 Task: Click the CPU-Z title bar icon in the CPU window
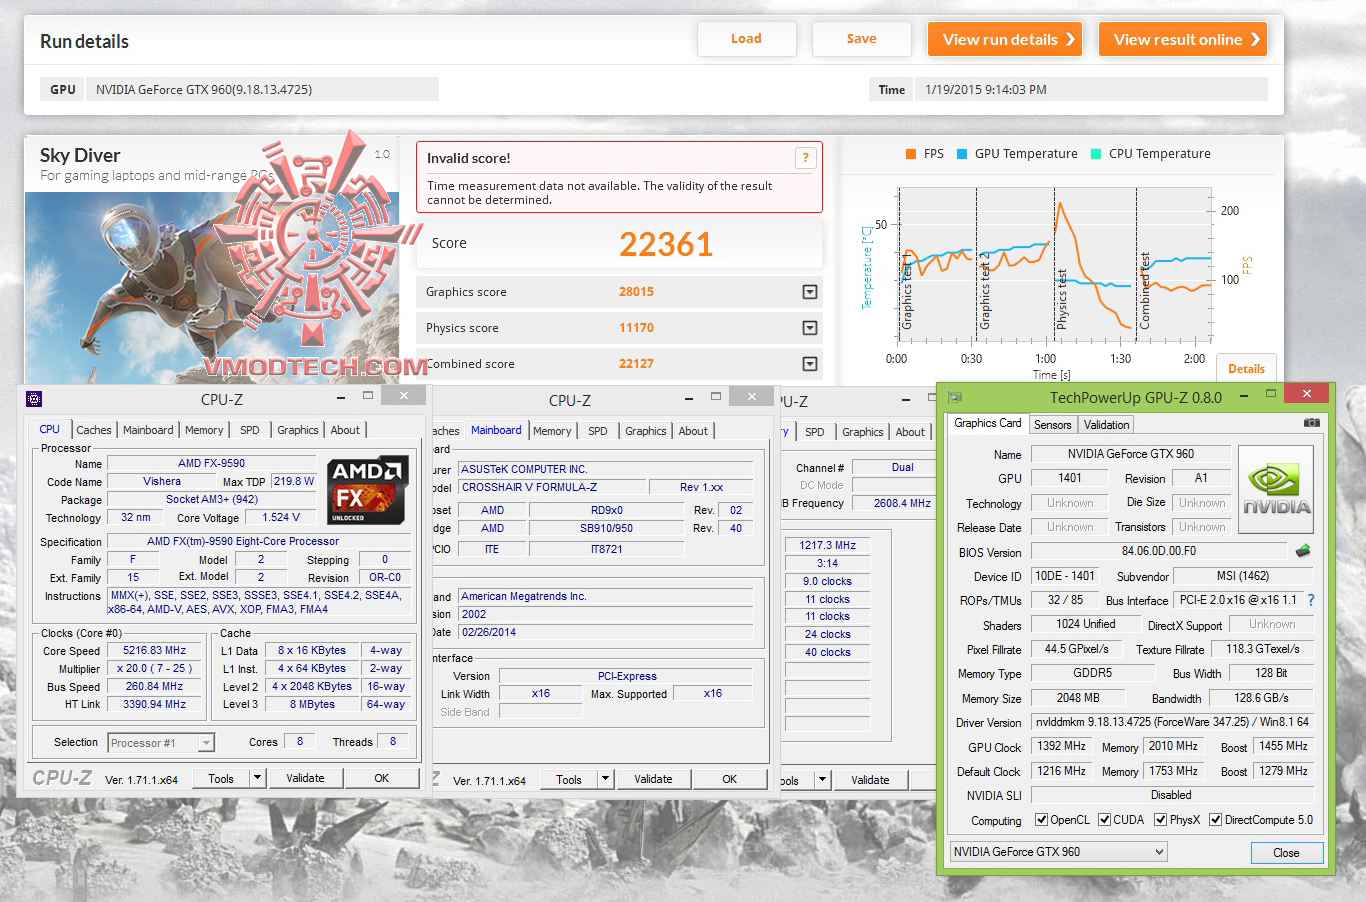click(x=33, y=399)
